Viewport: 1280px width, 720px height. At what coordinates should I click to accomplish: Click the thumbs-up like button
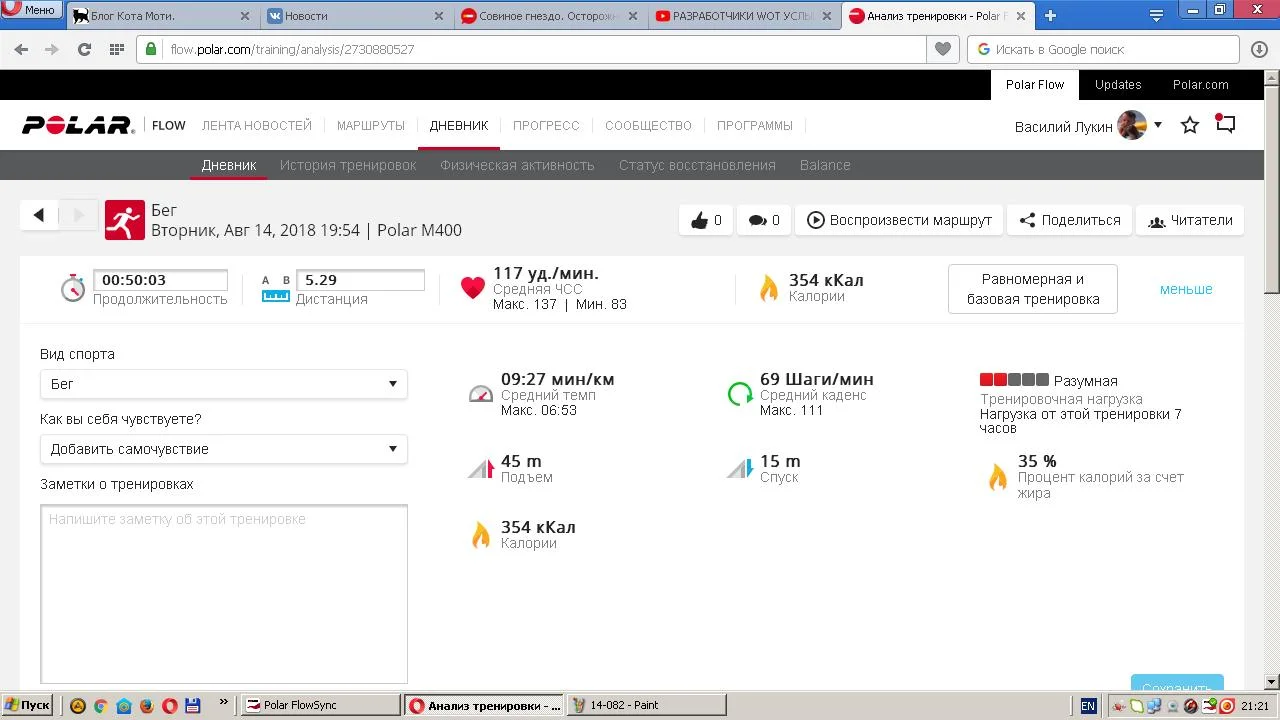[x=706, y=220]
